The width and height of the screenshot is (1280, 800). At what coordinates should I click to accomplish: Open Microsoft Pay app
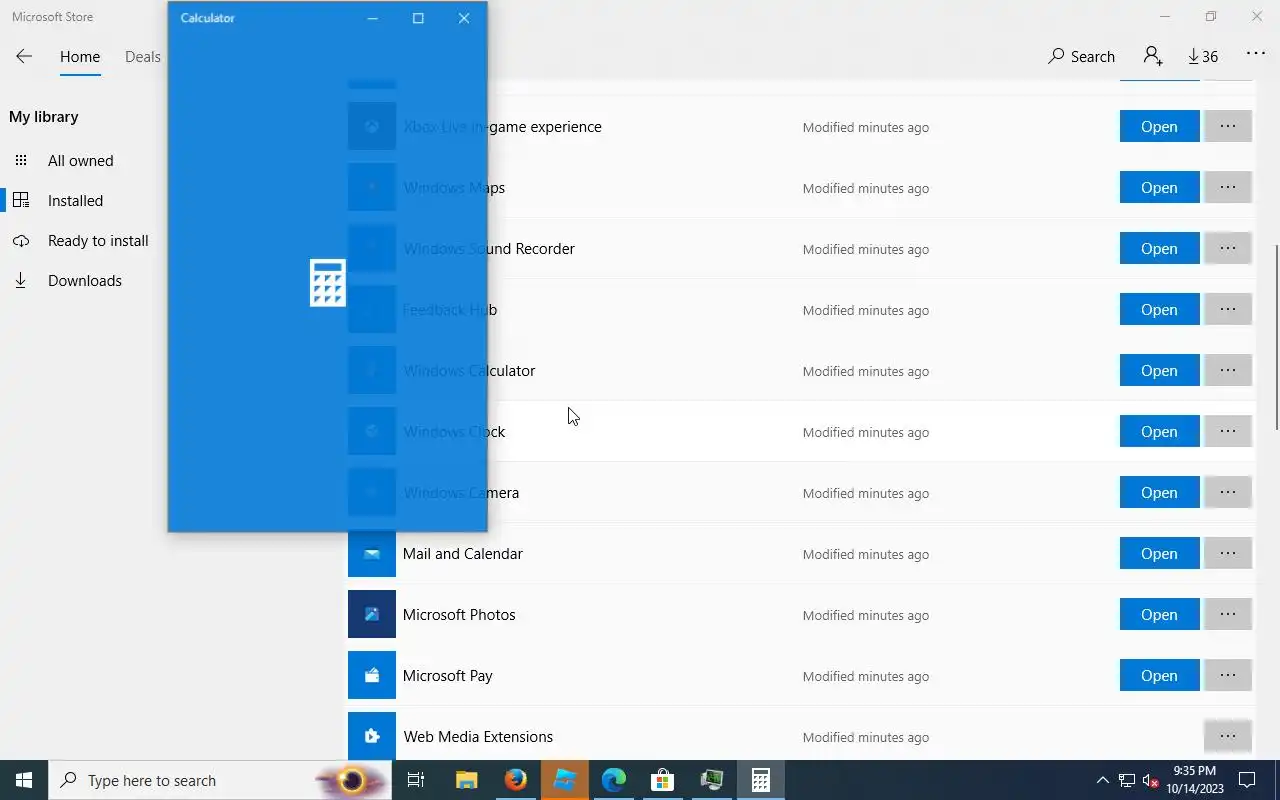click(1159, 675)
